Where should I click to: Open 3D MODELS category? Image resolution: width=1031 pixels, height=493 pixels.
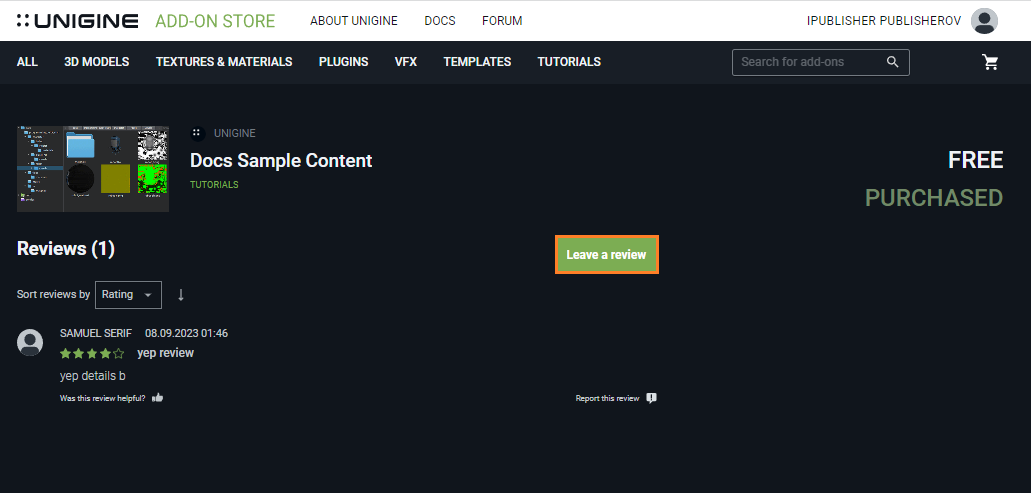coord(97,62)
